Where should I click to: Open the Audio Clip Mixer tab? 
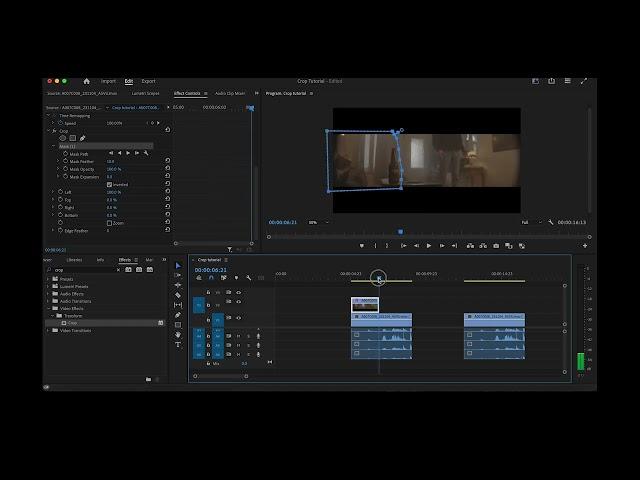click(x=230, y=93)
